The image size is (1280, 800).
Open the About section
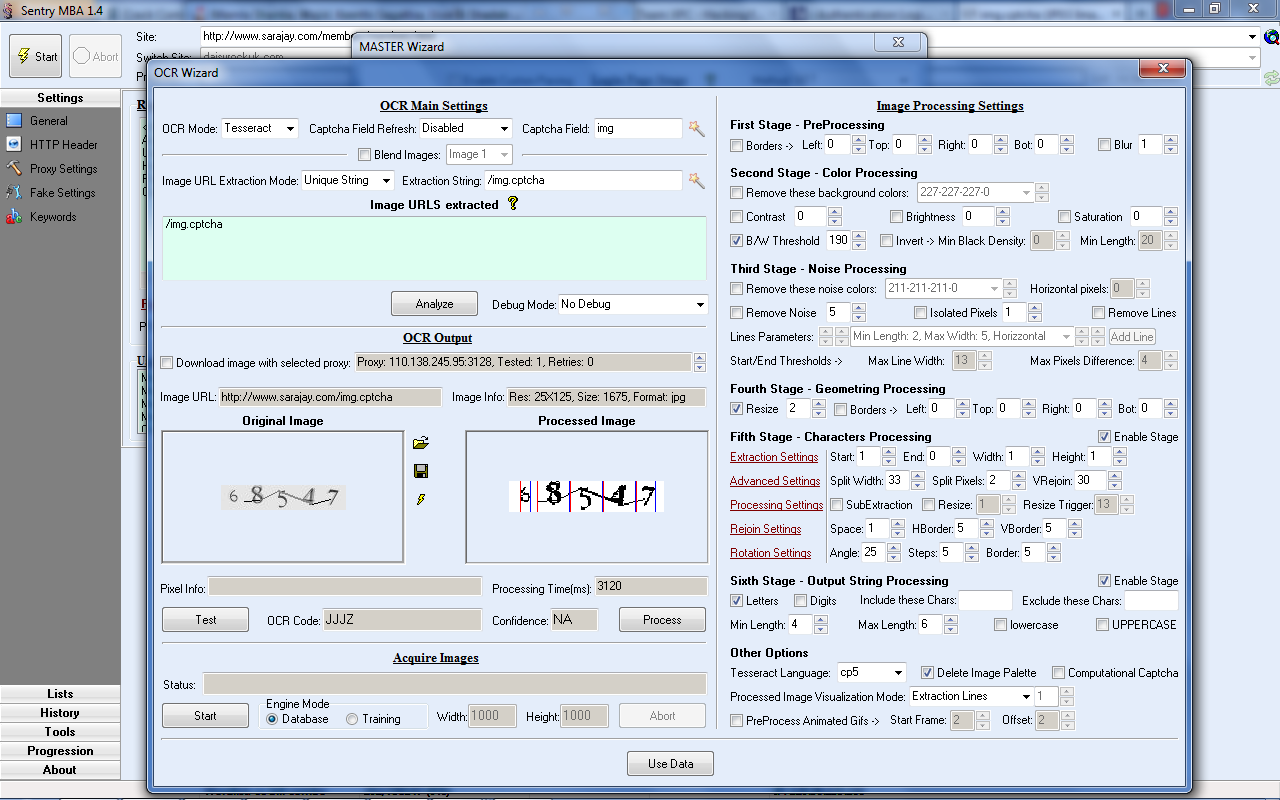(60, 770)
